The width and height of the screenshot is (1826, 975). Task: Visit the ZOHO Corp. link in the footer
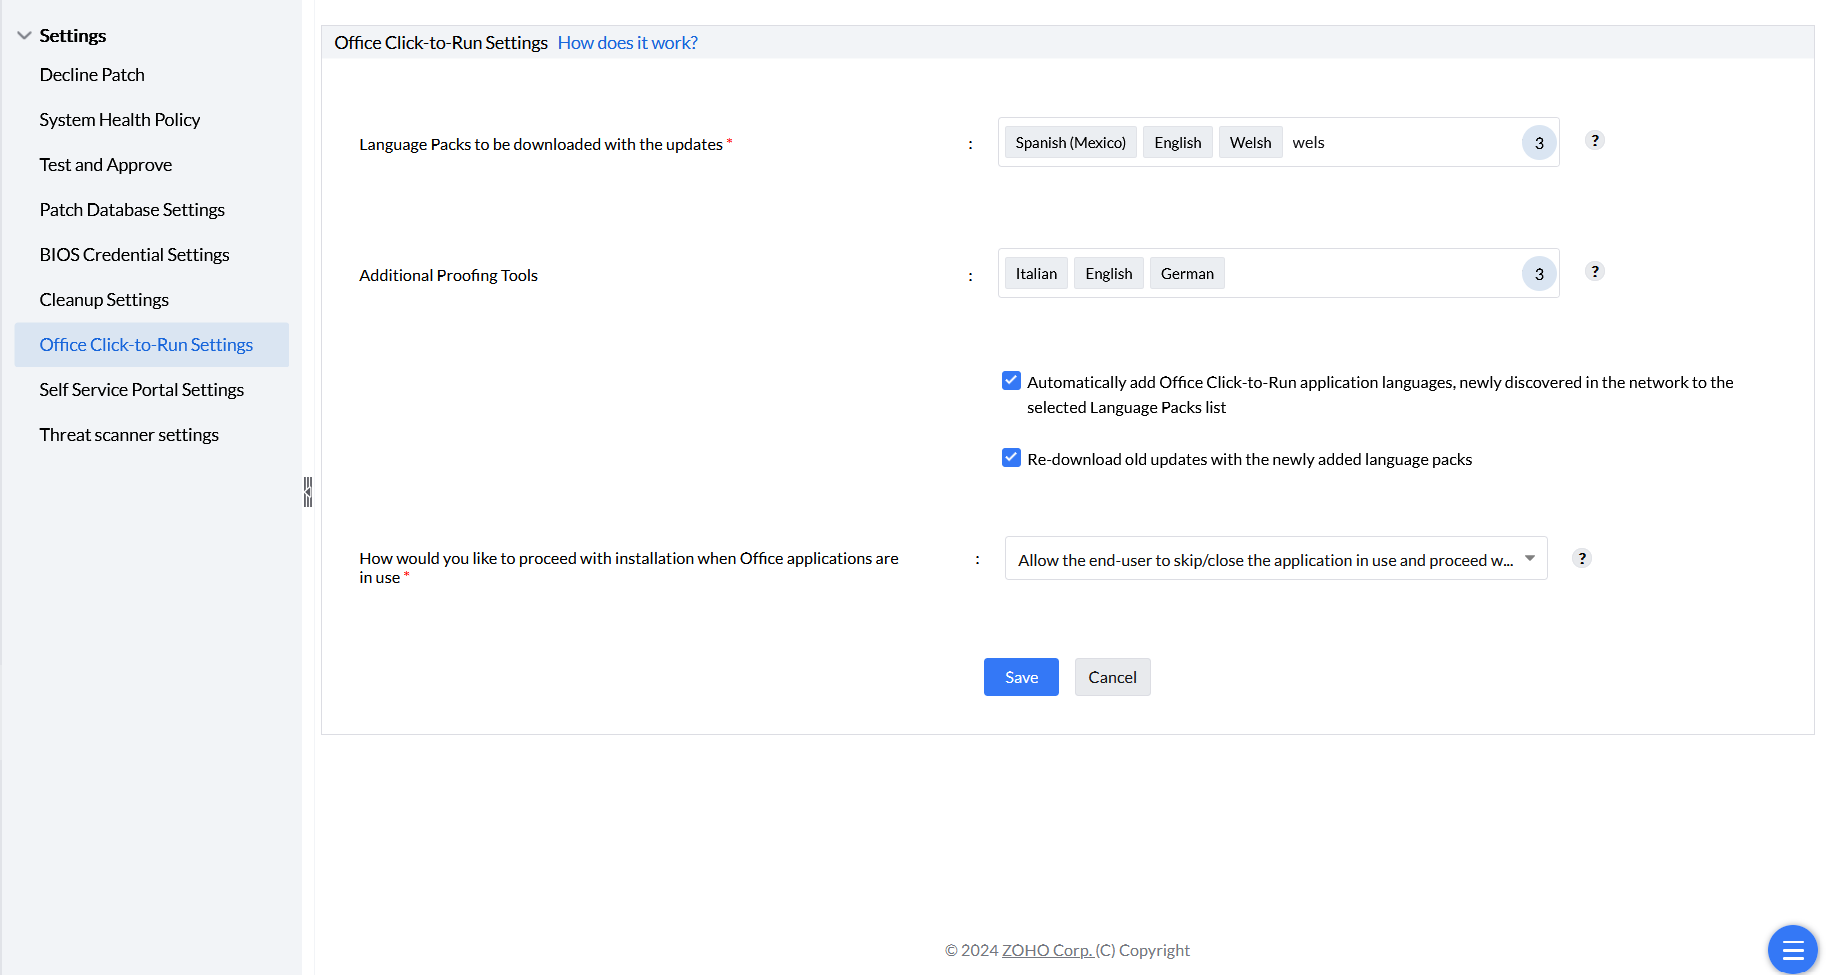[1047, 949]
